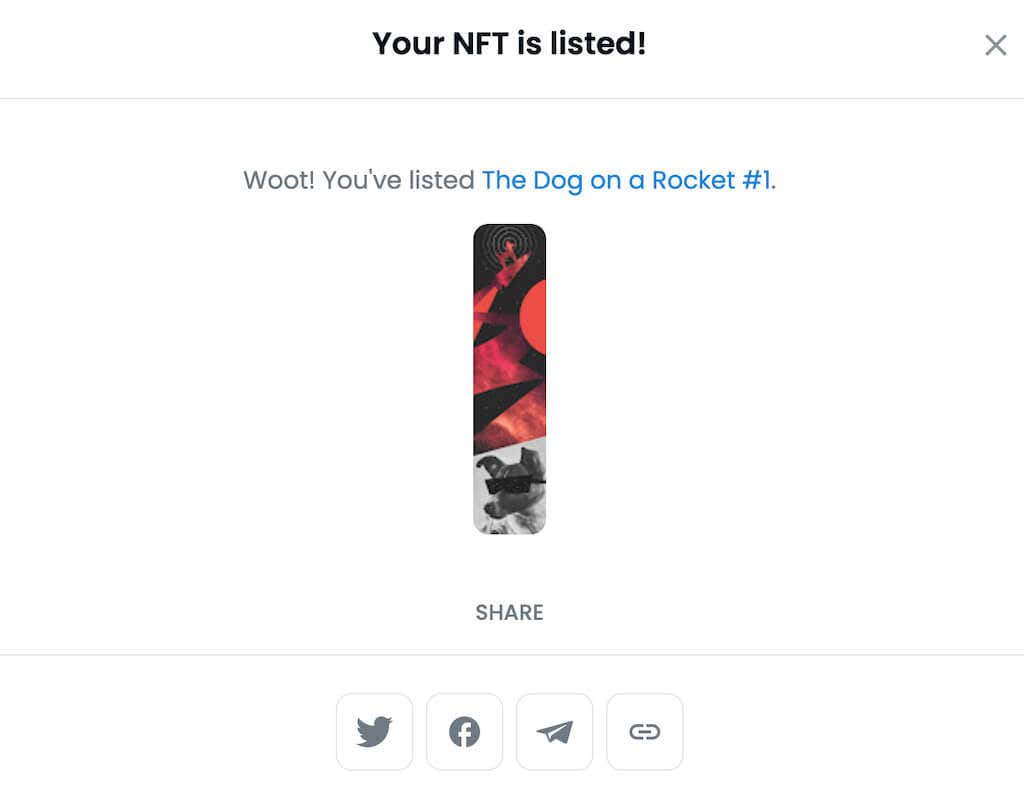The height and width of the screenshot is (801, 1024).
Task: Share the listing on Twitter
Action: coord(374,732)
